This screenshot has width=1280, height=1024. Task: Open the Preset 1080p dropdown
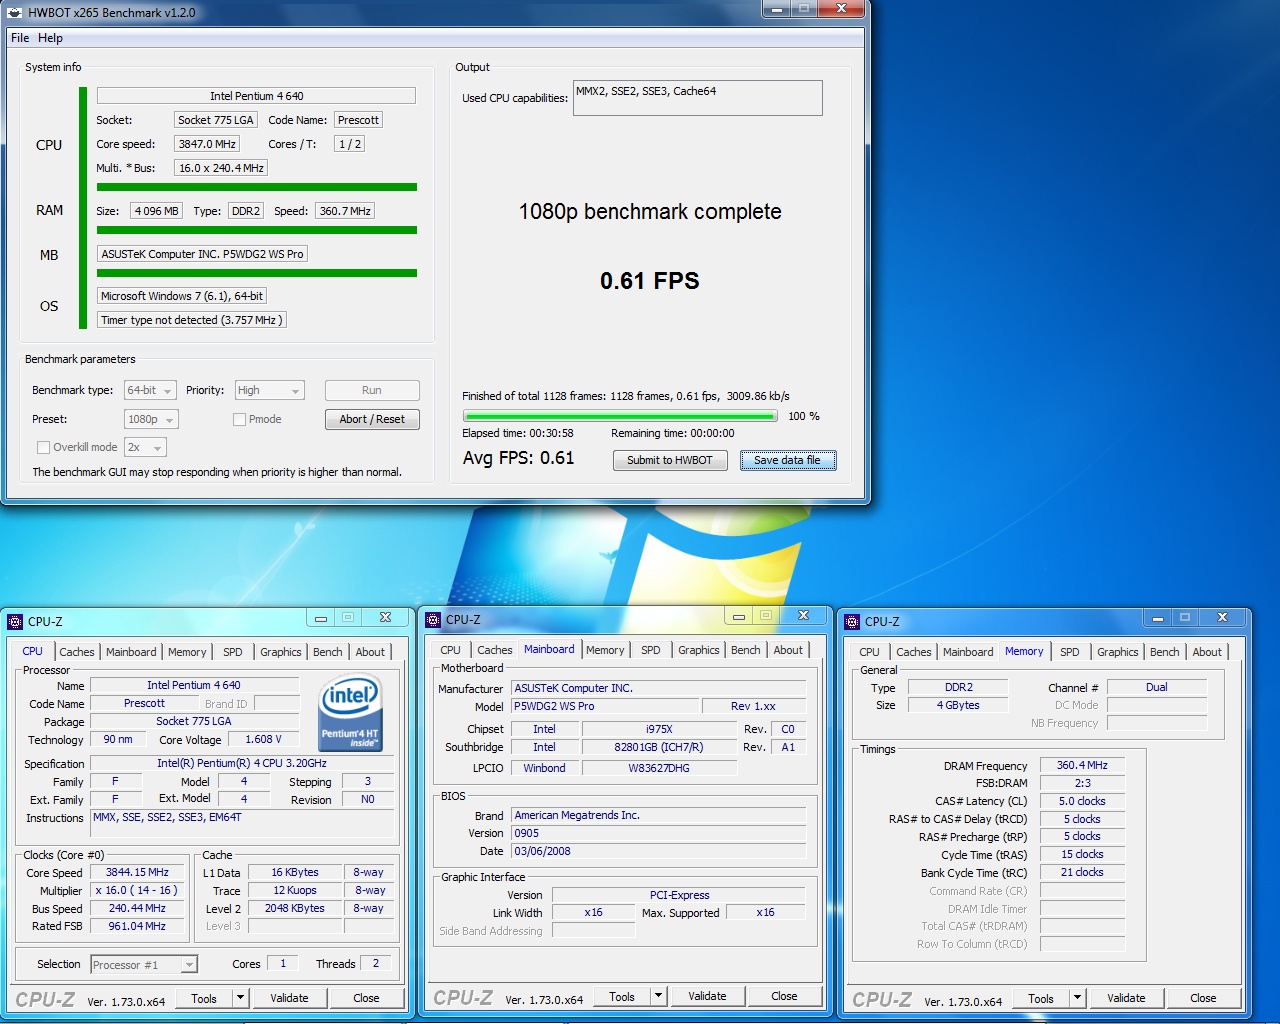click(x=151, y=419)
